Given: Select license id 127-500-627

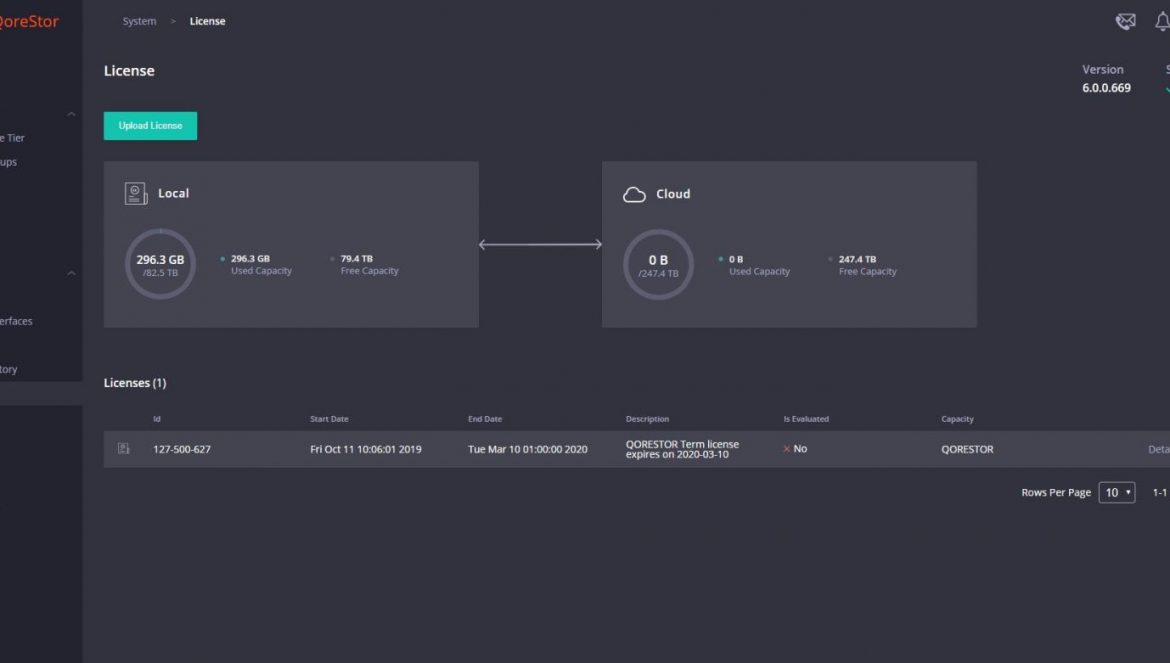Looking at the screenshot, I should 182,449.
